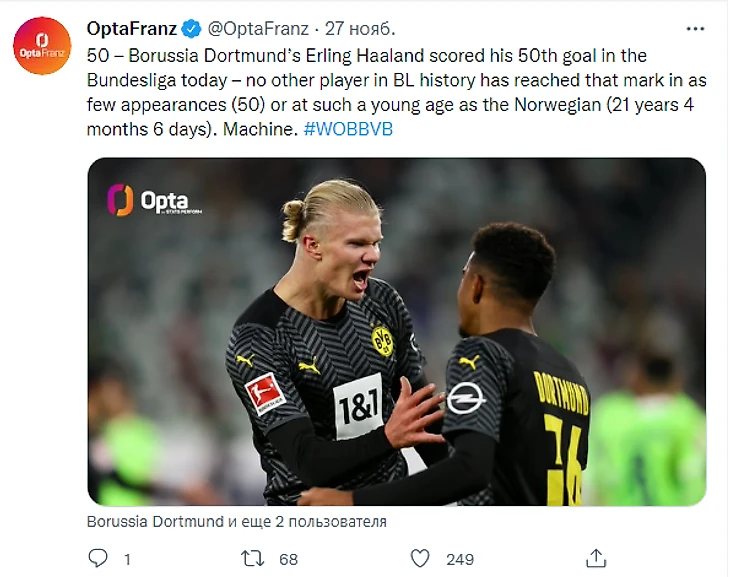Click the reply speech bubble icon
Image resolution: width=730 pixels, height=577 pixels.
tap(98, 558)
